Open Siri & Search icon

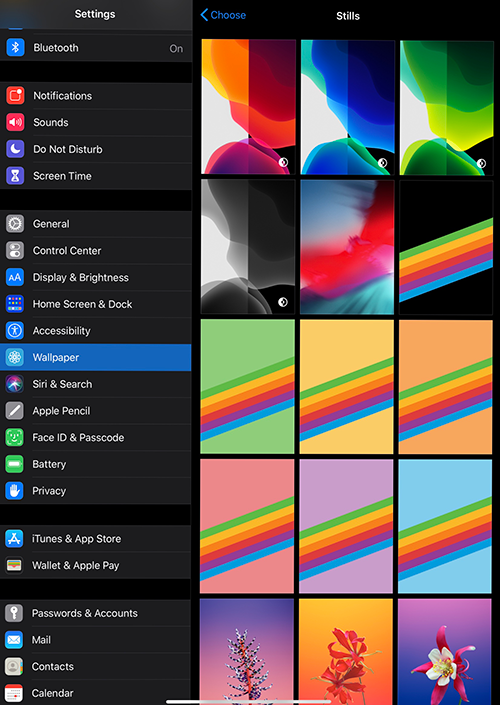[15, 384]
